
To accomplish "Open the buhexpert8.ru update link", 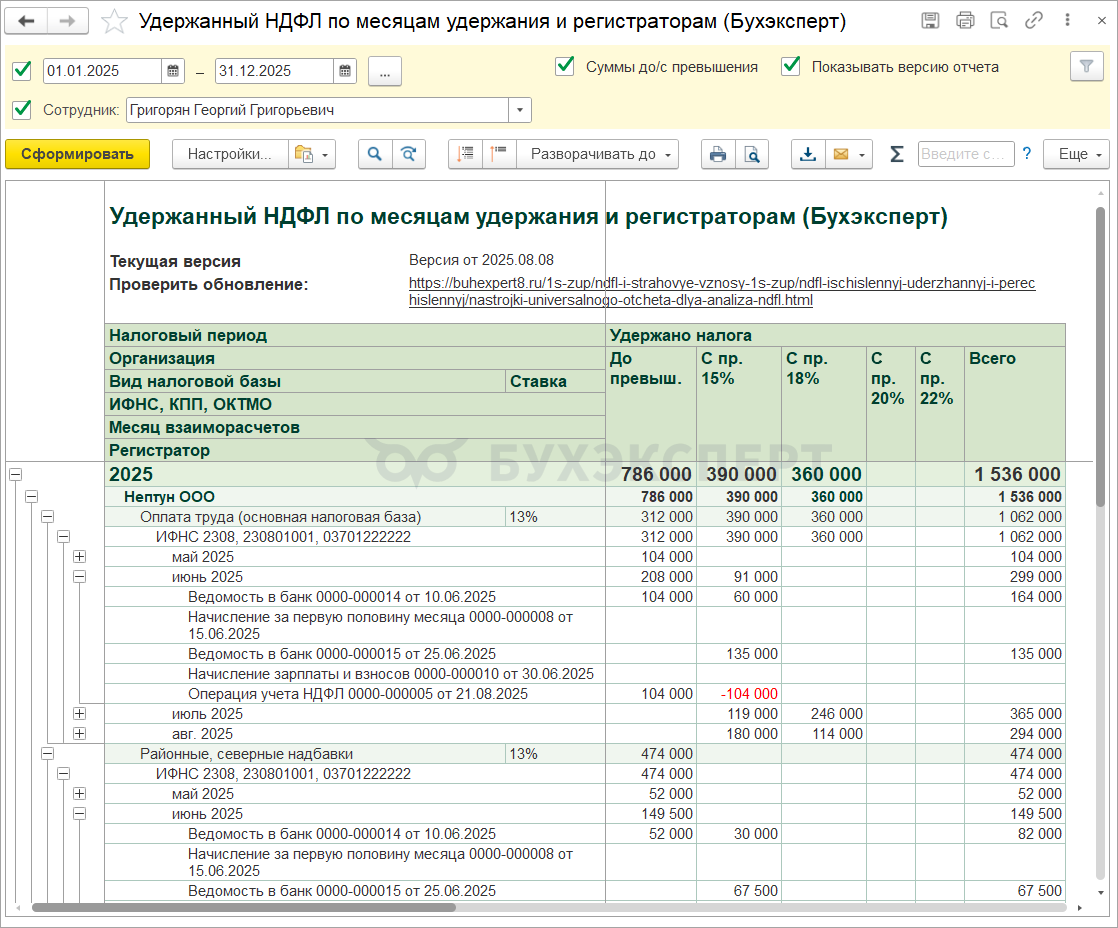I will [722, 292].
